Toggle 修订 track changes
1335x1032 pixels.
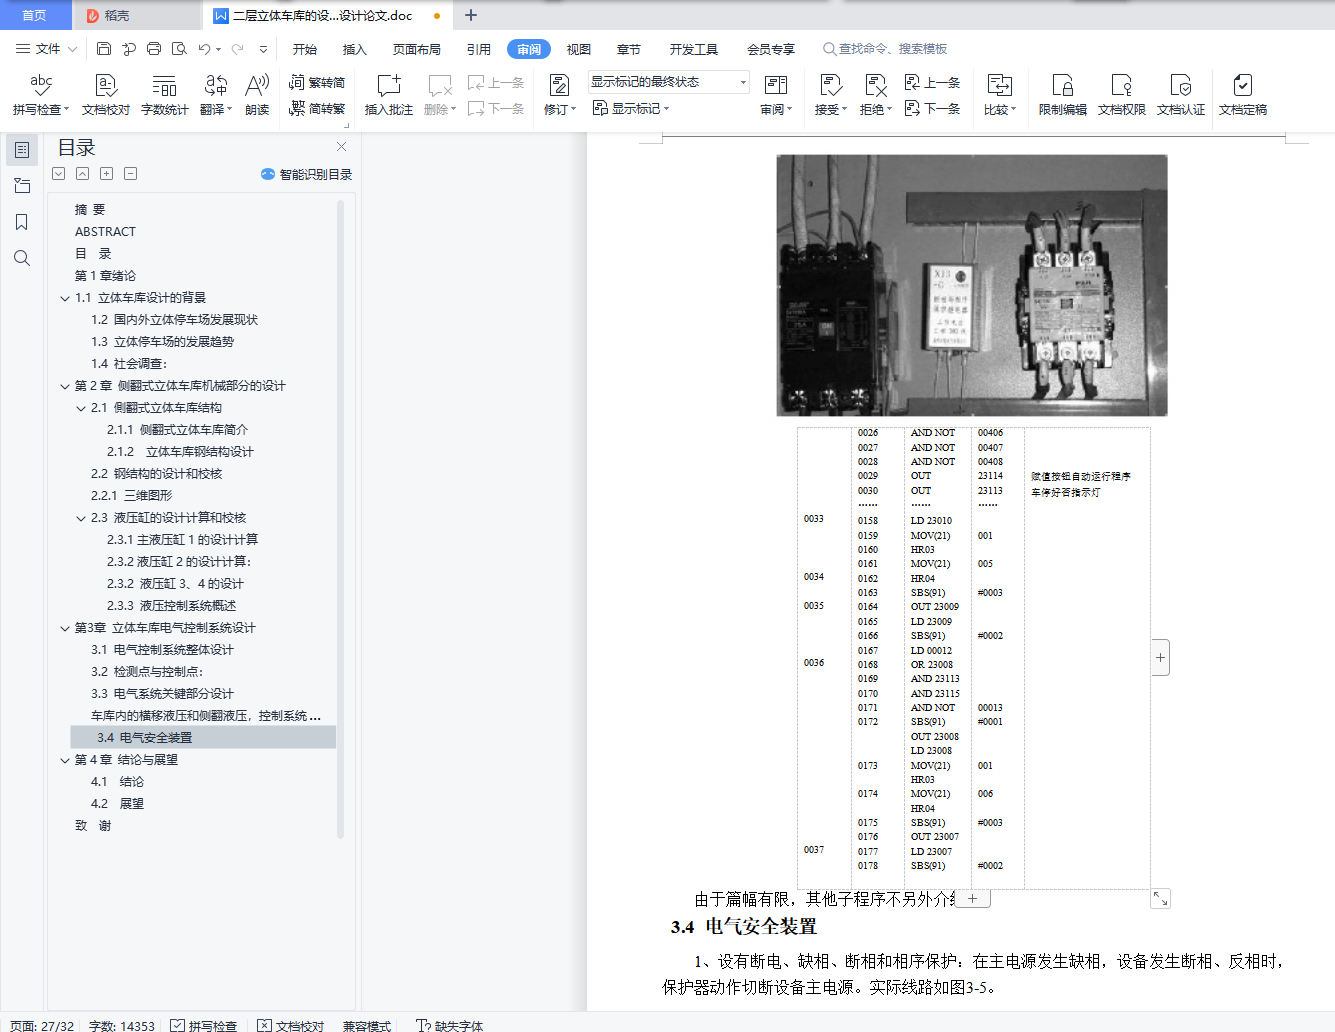(x=560, y=95)
